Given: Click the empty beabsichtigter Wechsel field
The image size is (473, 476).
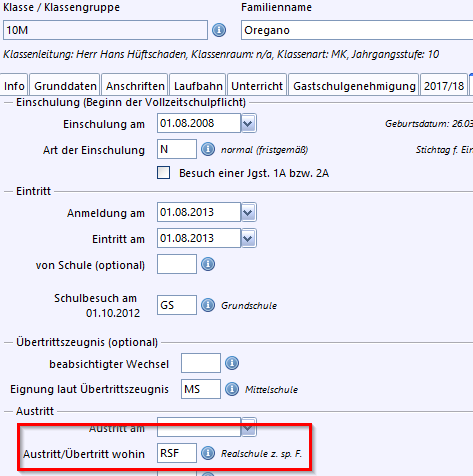Looking at the screenshot, I should (x=201, y=363).
